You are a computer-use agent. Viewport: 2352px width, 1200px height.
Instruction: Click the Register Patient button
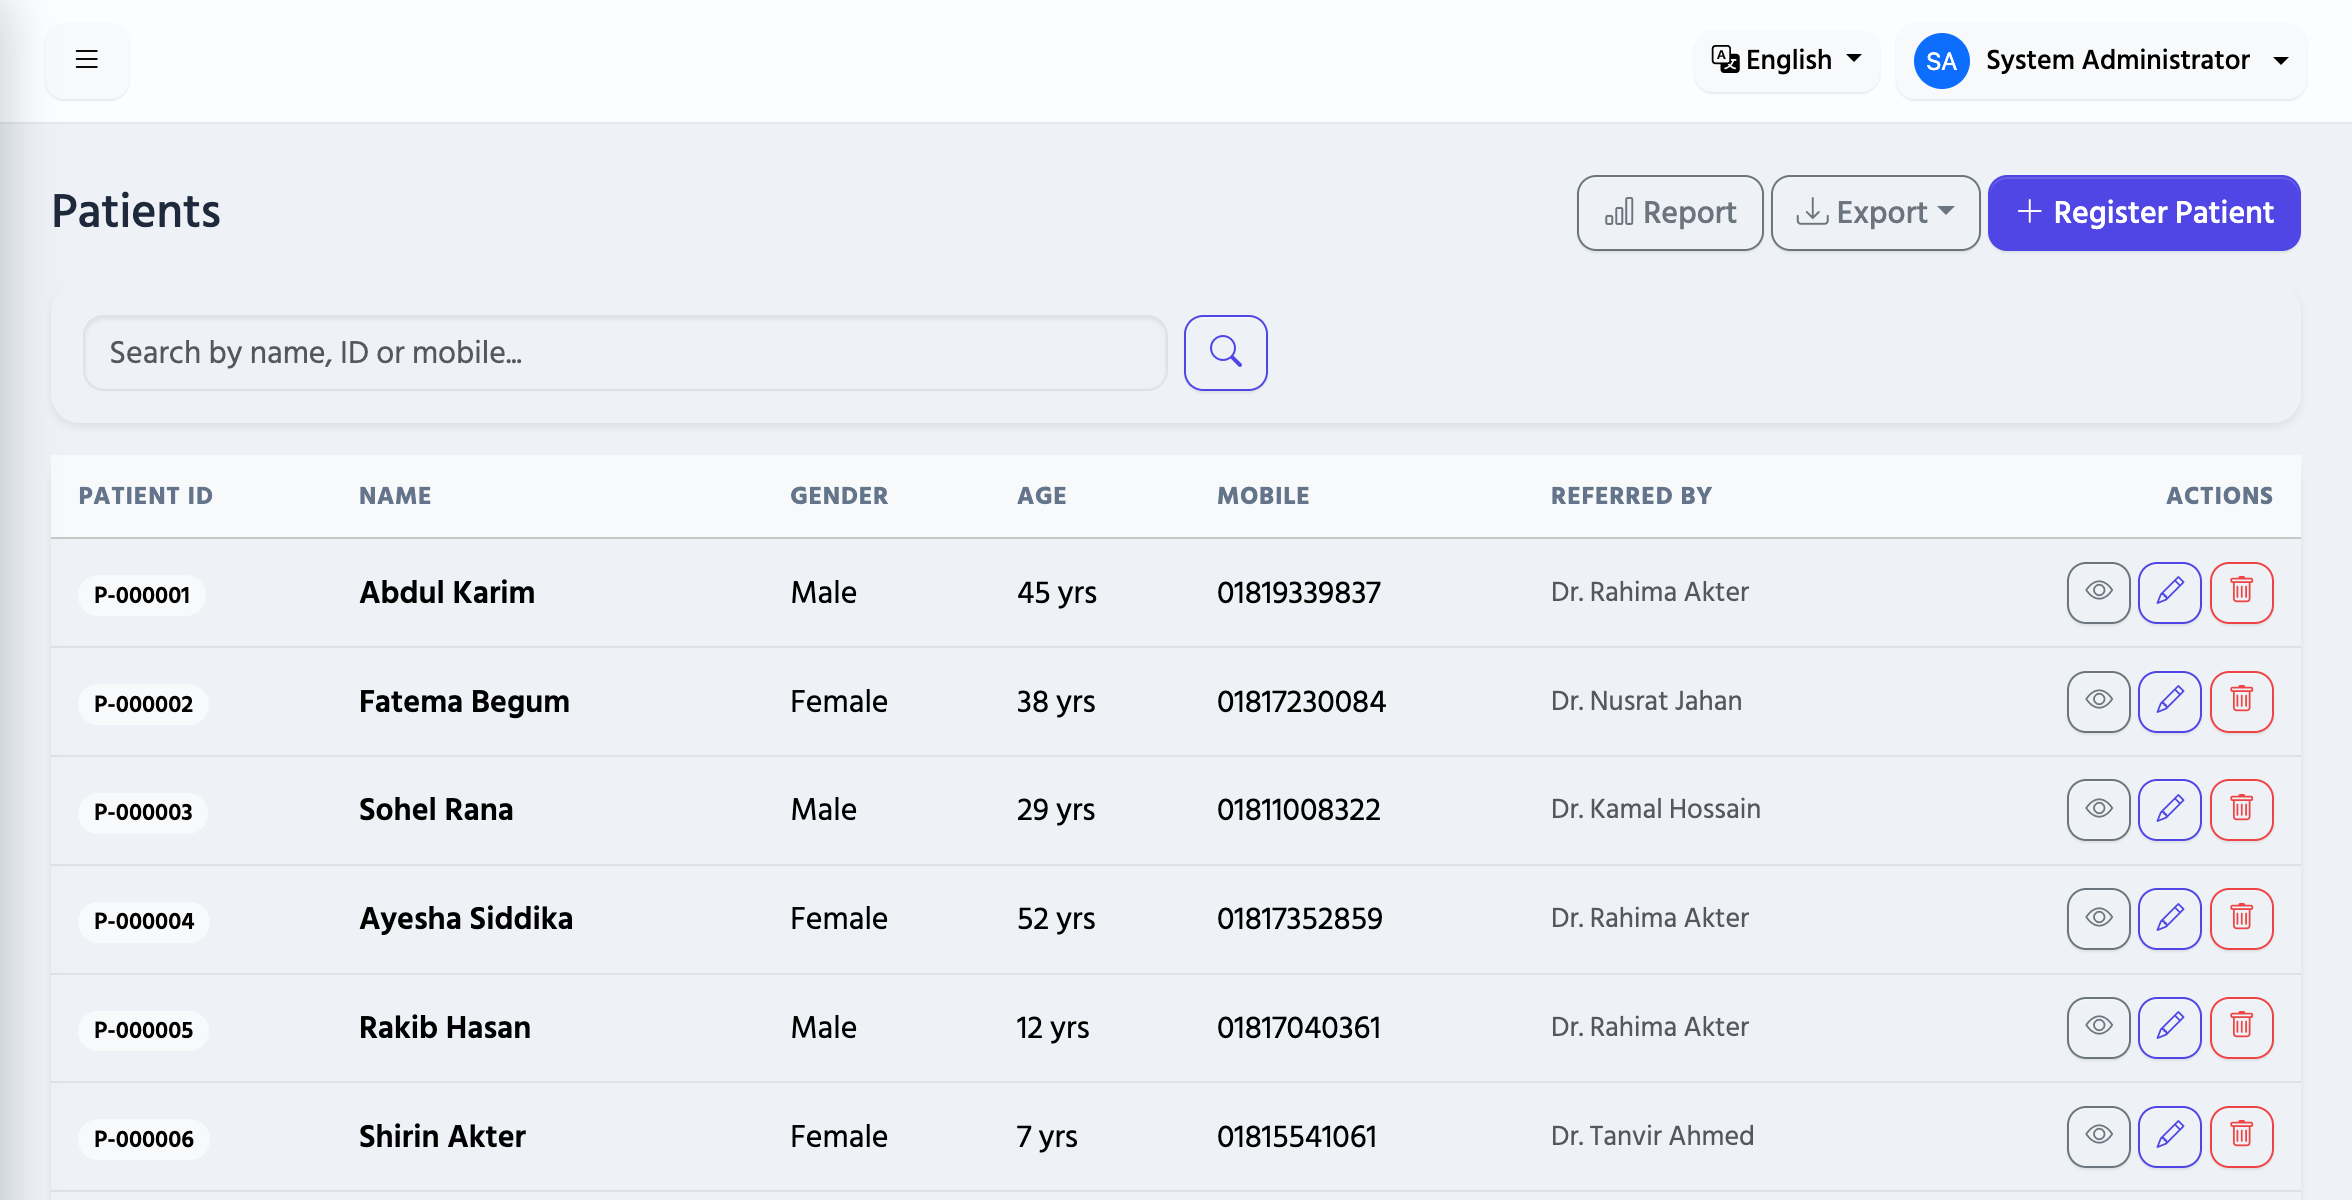pos(2144,213)
